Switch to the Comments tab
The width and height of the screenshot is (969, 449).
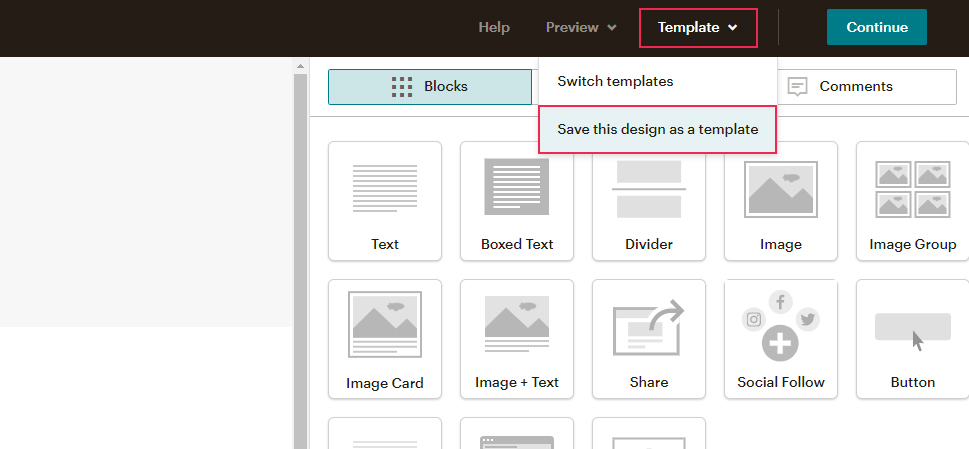866,86
